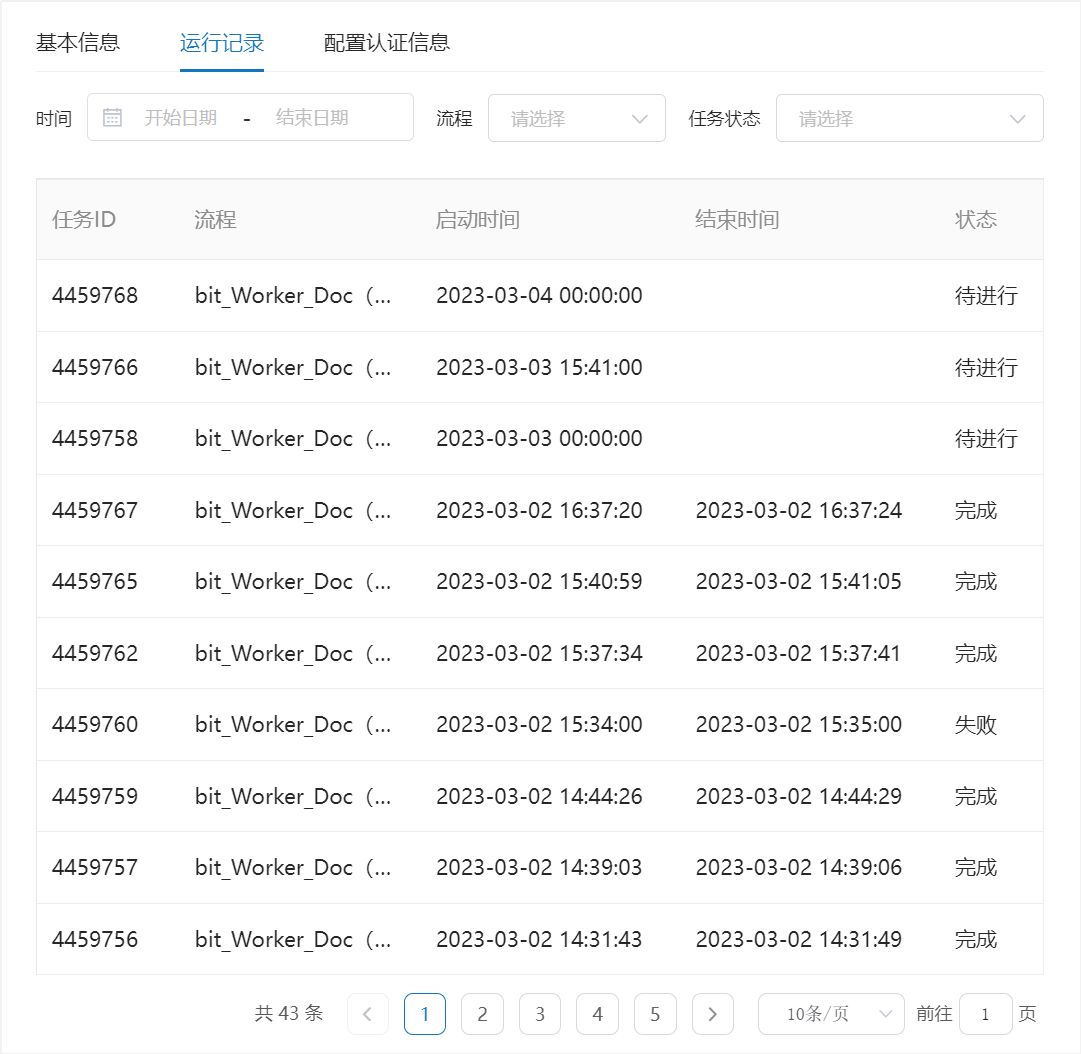Jump to page 5
The width and height of the screenshot is (1081, 1054).
655,1014
